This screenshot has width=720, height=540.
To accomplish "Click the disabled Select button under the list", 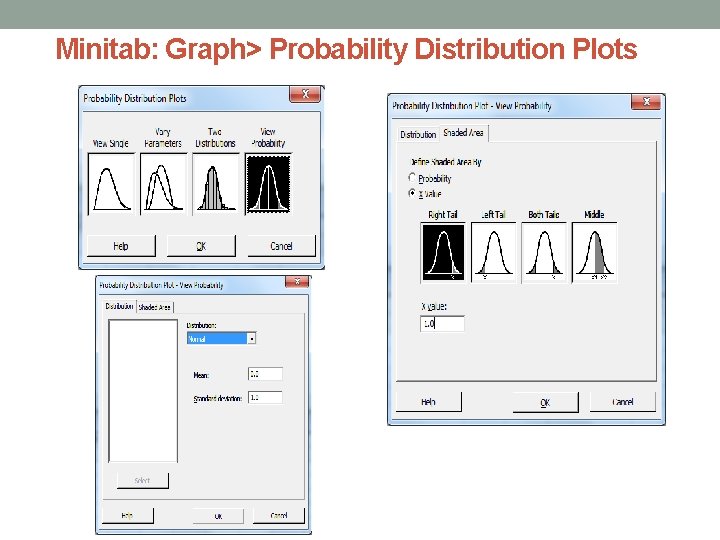I will pos(143,481).
